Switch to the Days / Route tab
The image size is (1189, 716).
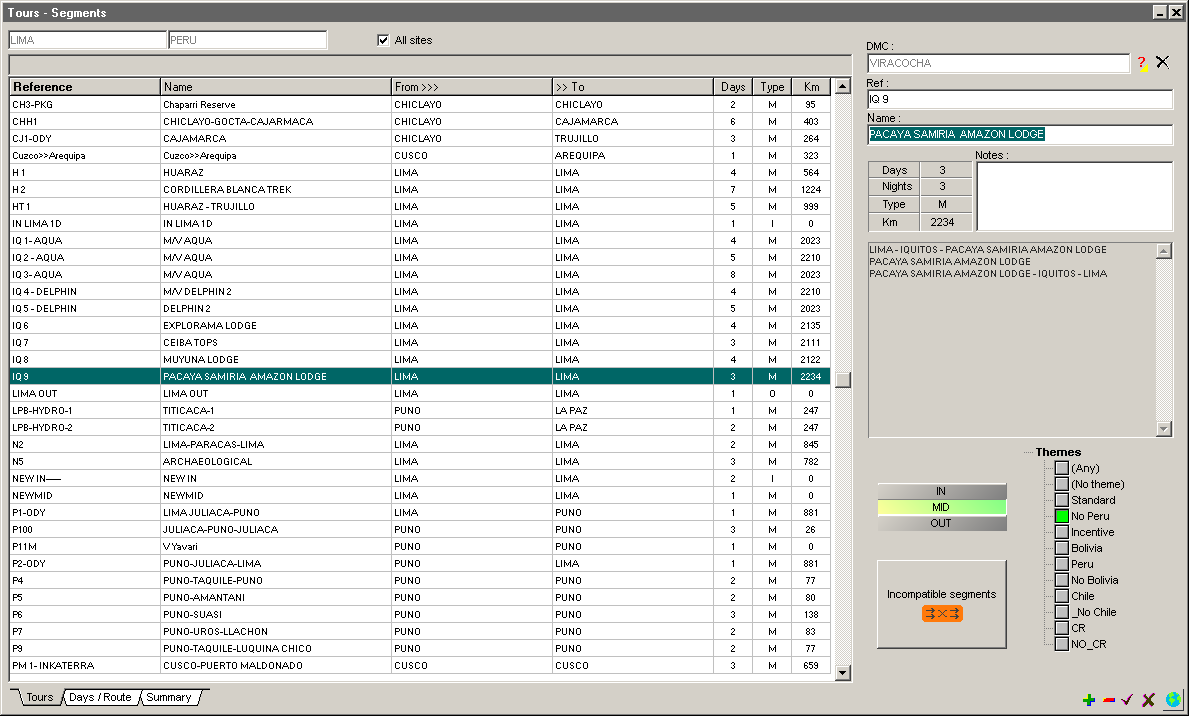click(100, 697)
